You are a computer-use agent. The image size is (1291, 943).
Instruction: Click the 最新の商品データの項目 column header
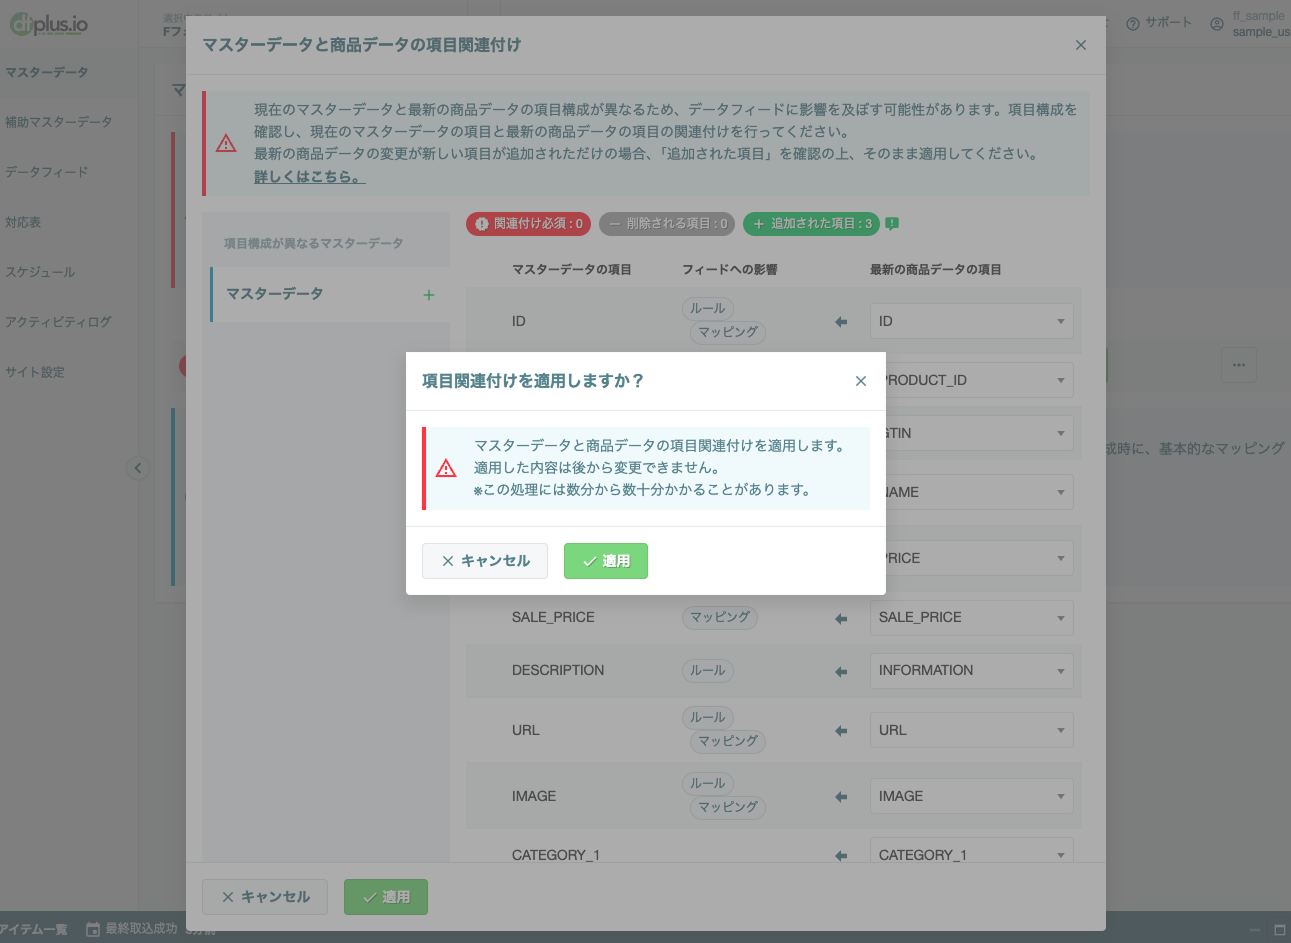click(936, 269)
